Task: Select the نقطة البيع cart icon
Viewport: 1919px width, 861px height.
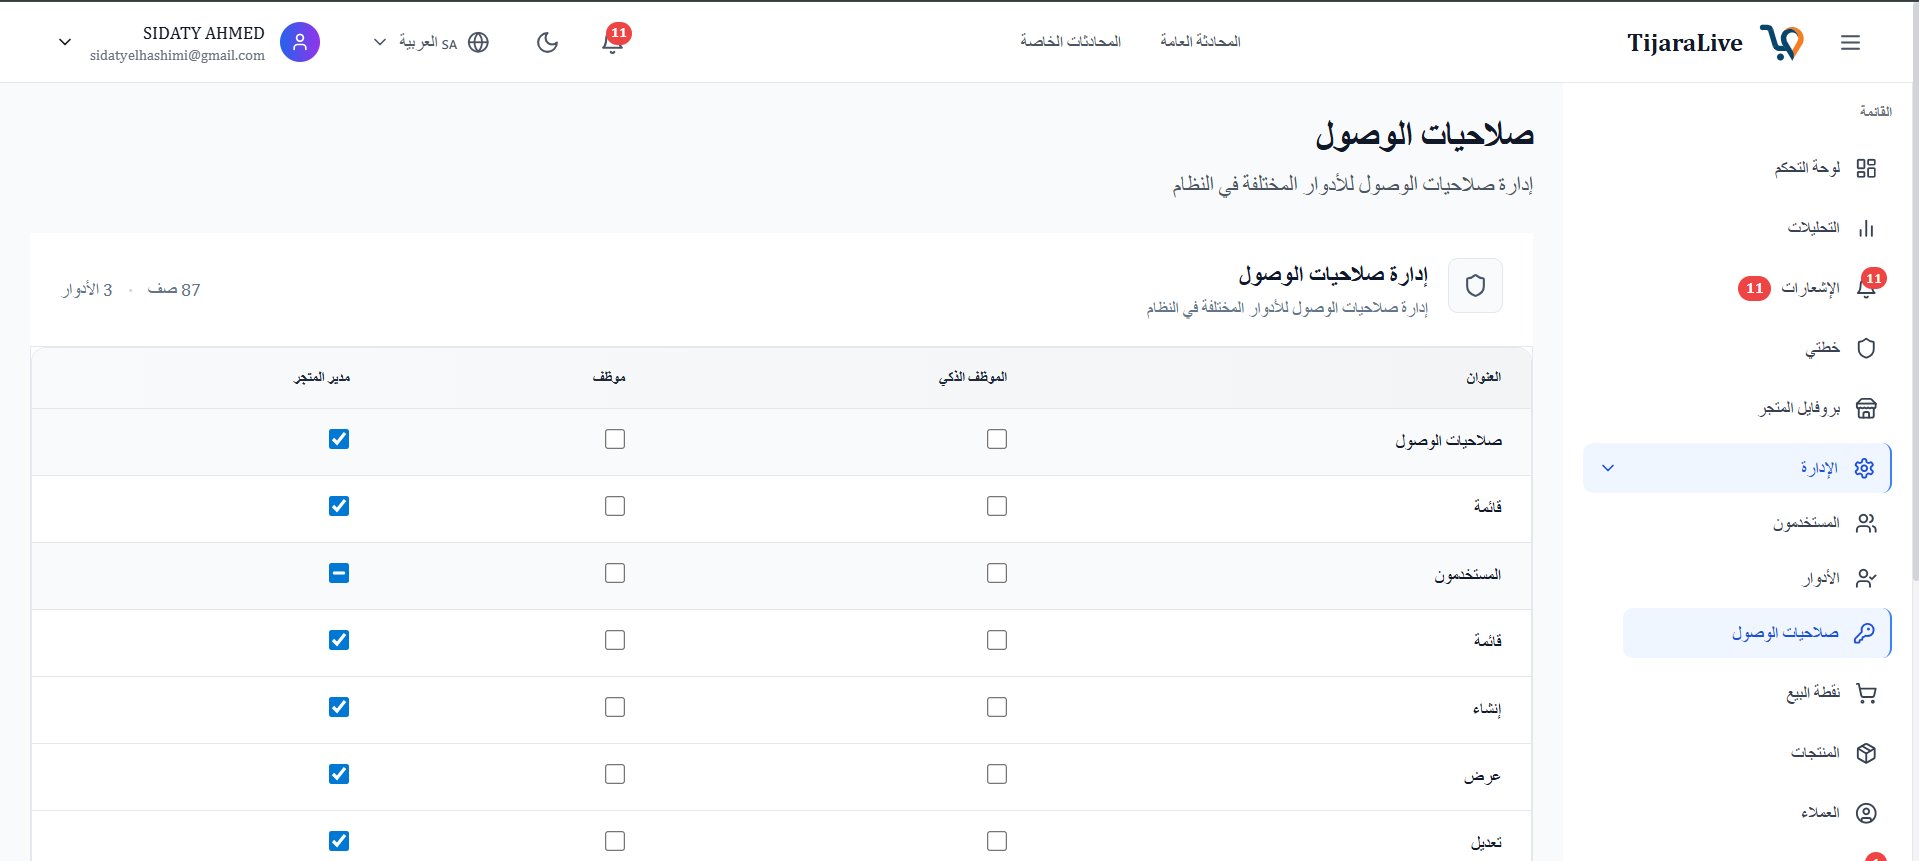Action: point(1866,693)
